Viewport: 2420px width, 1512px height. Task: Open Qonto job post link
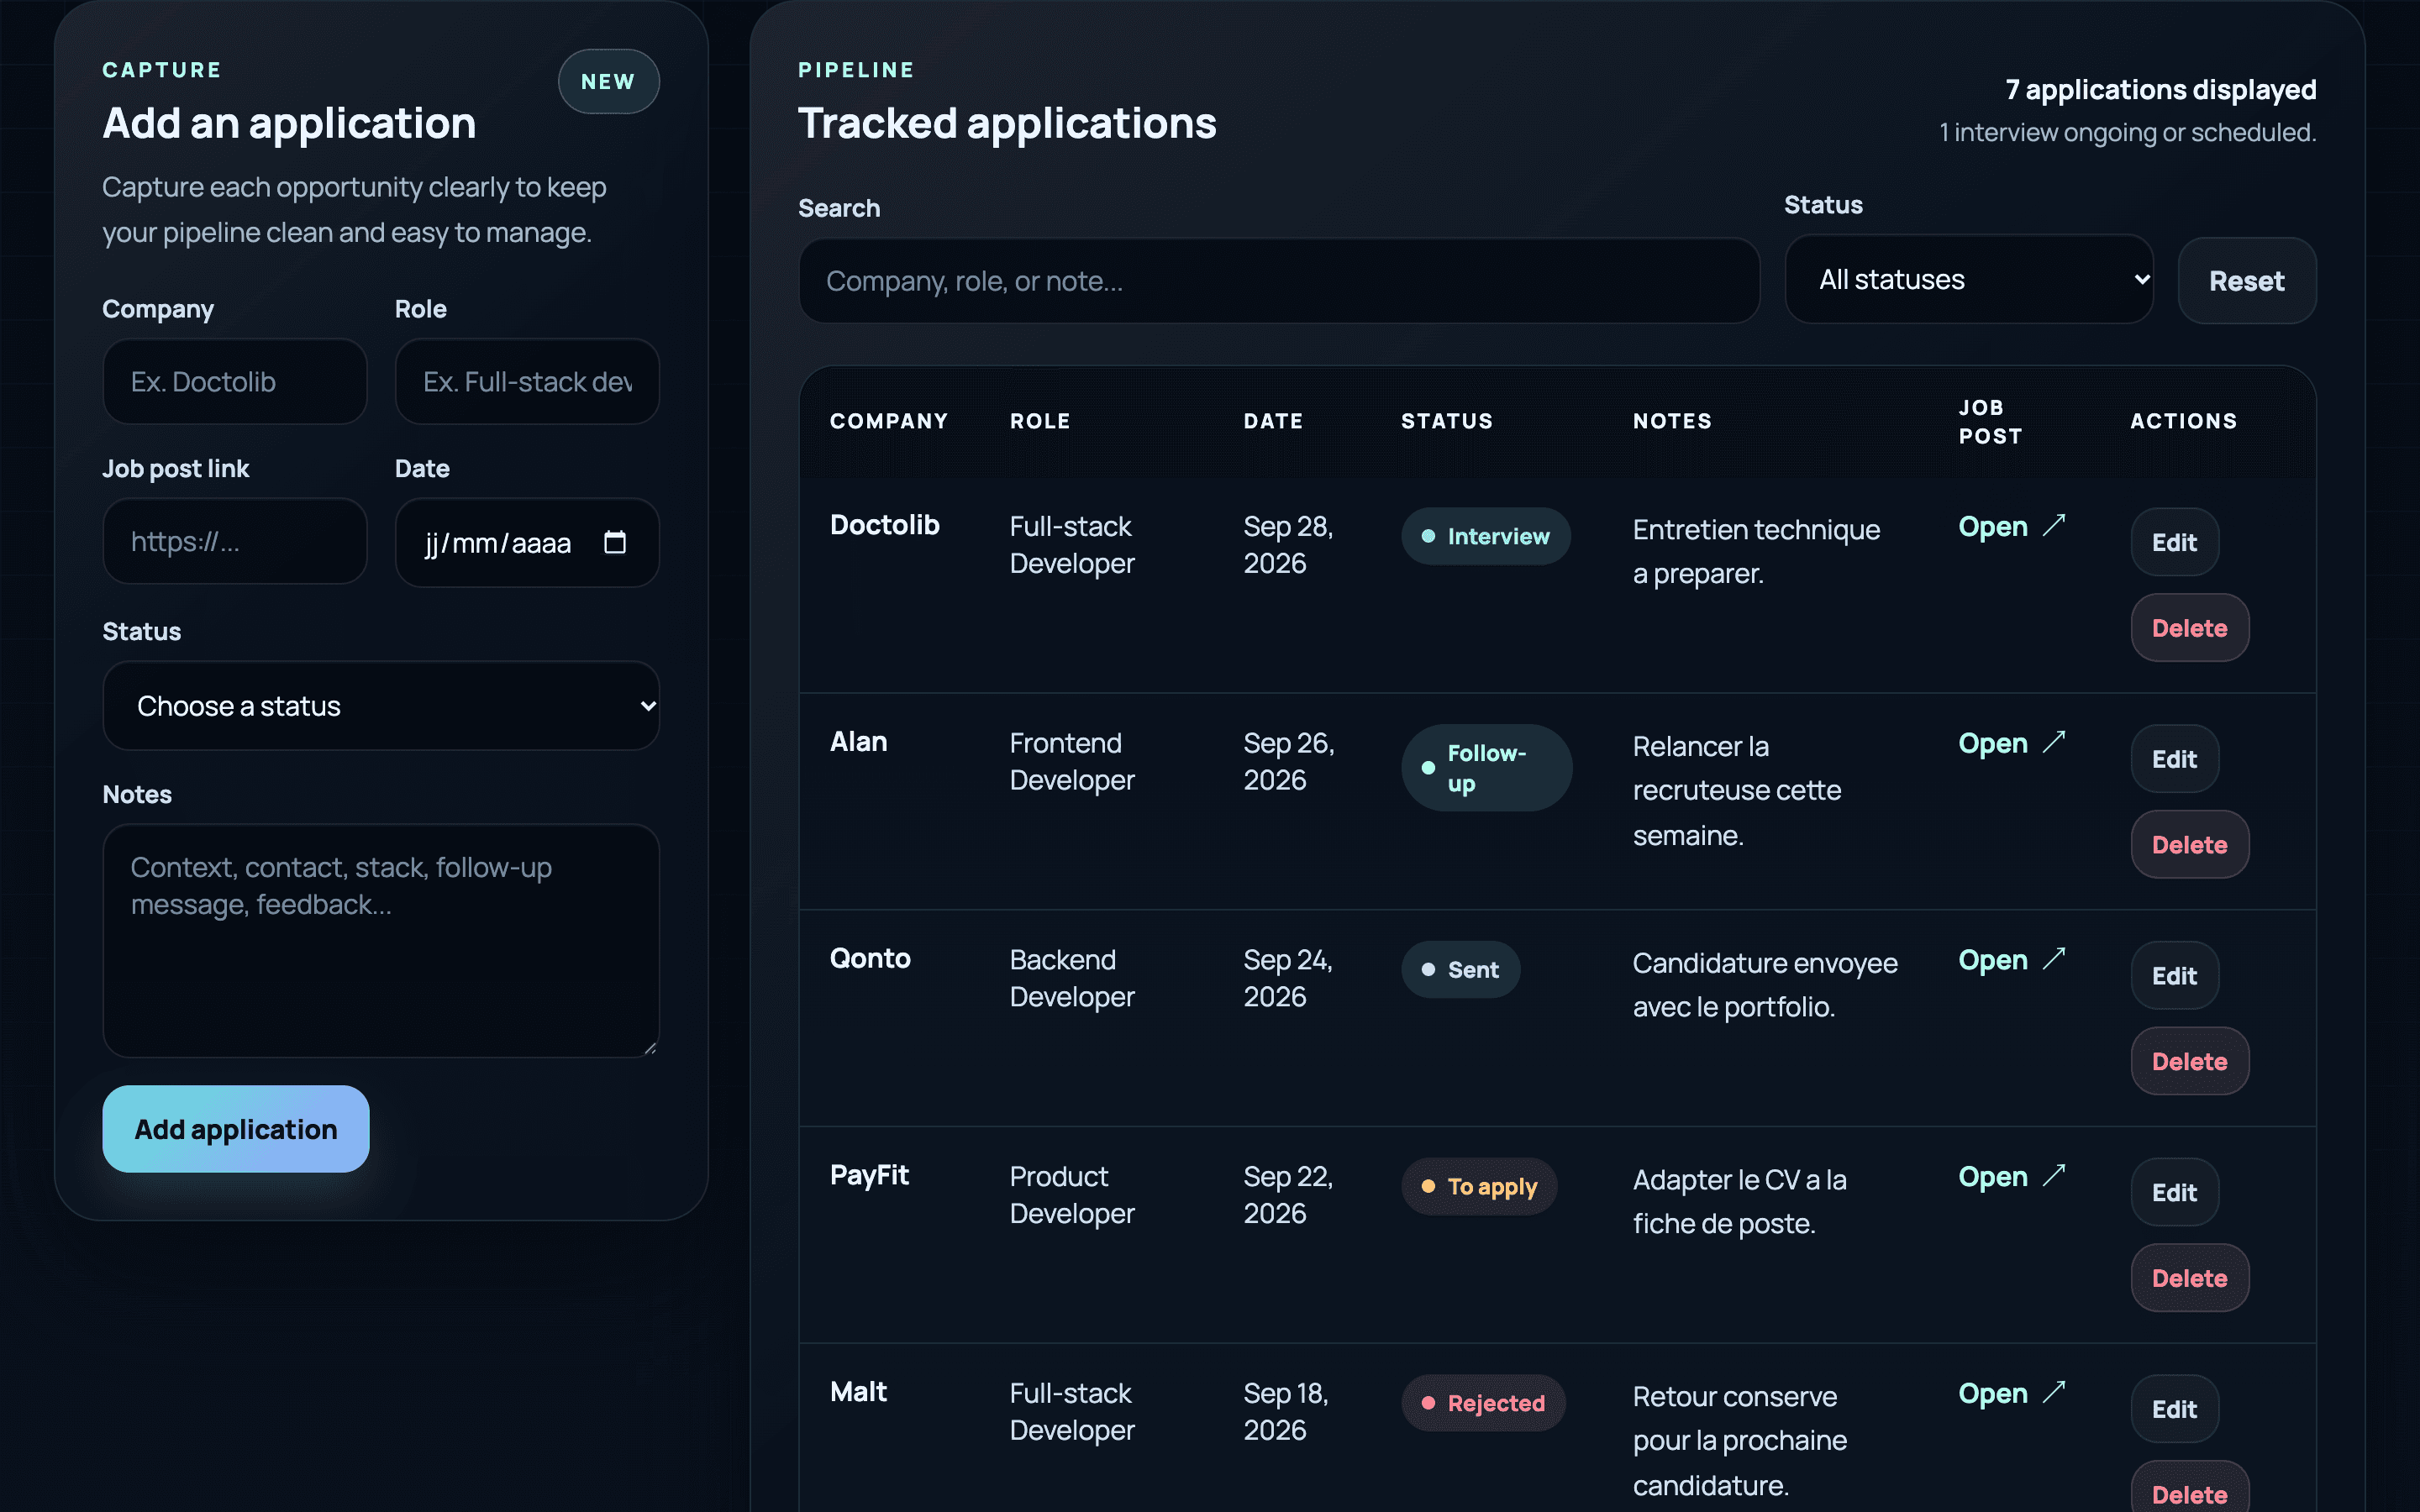click(x=2011, y=960)
